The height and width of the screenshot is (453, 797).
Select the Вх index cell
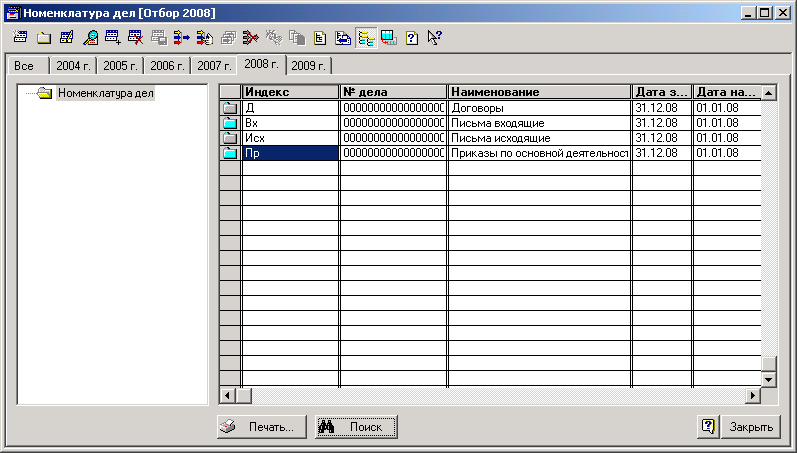tap(290, 123)
